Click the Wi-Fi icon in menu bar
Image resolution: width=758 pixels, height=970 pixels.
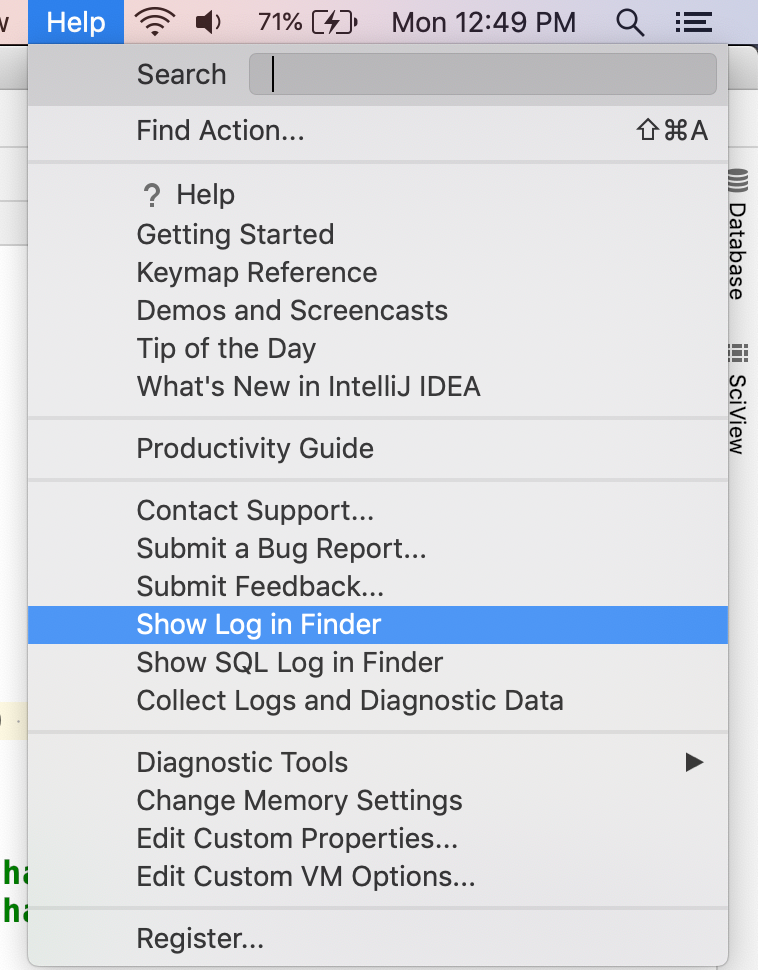[153, 21]
